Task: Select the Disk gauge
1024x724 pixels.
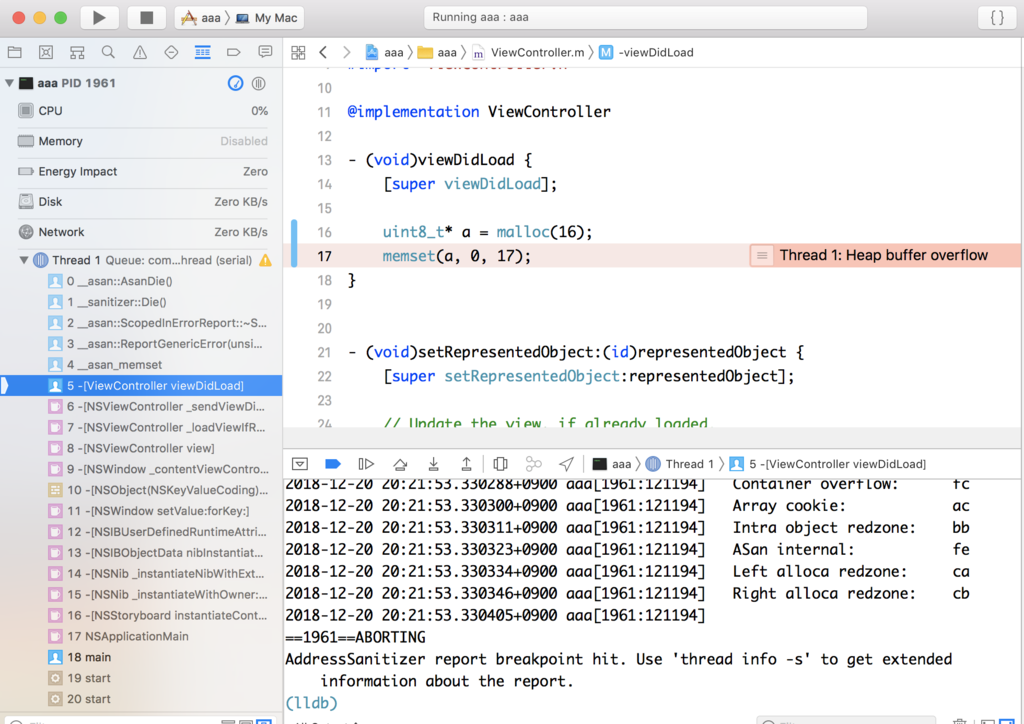Action: tap(142, 202)
